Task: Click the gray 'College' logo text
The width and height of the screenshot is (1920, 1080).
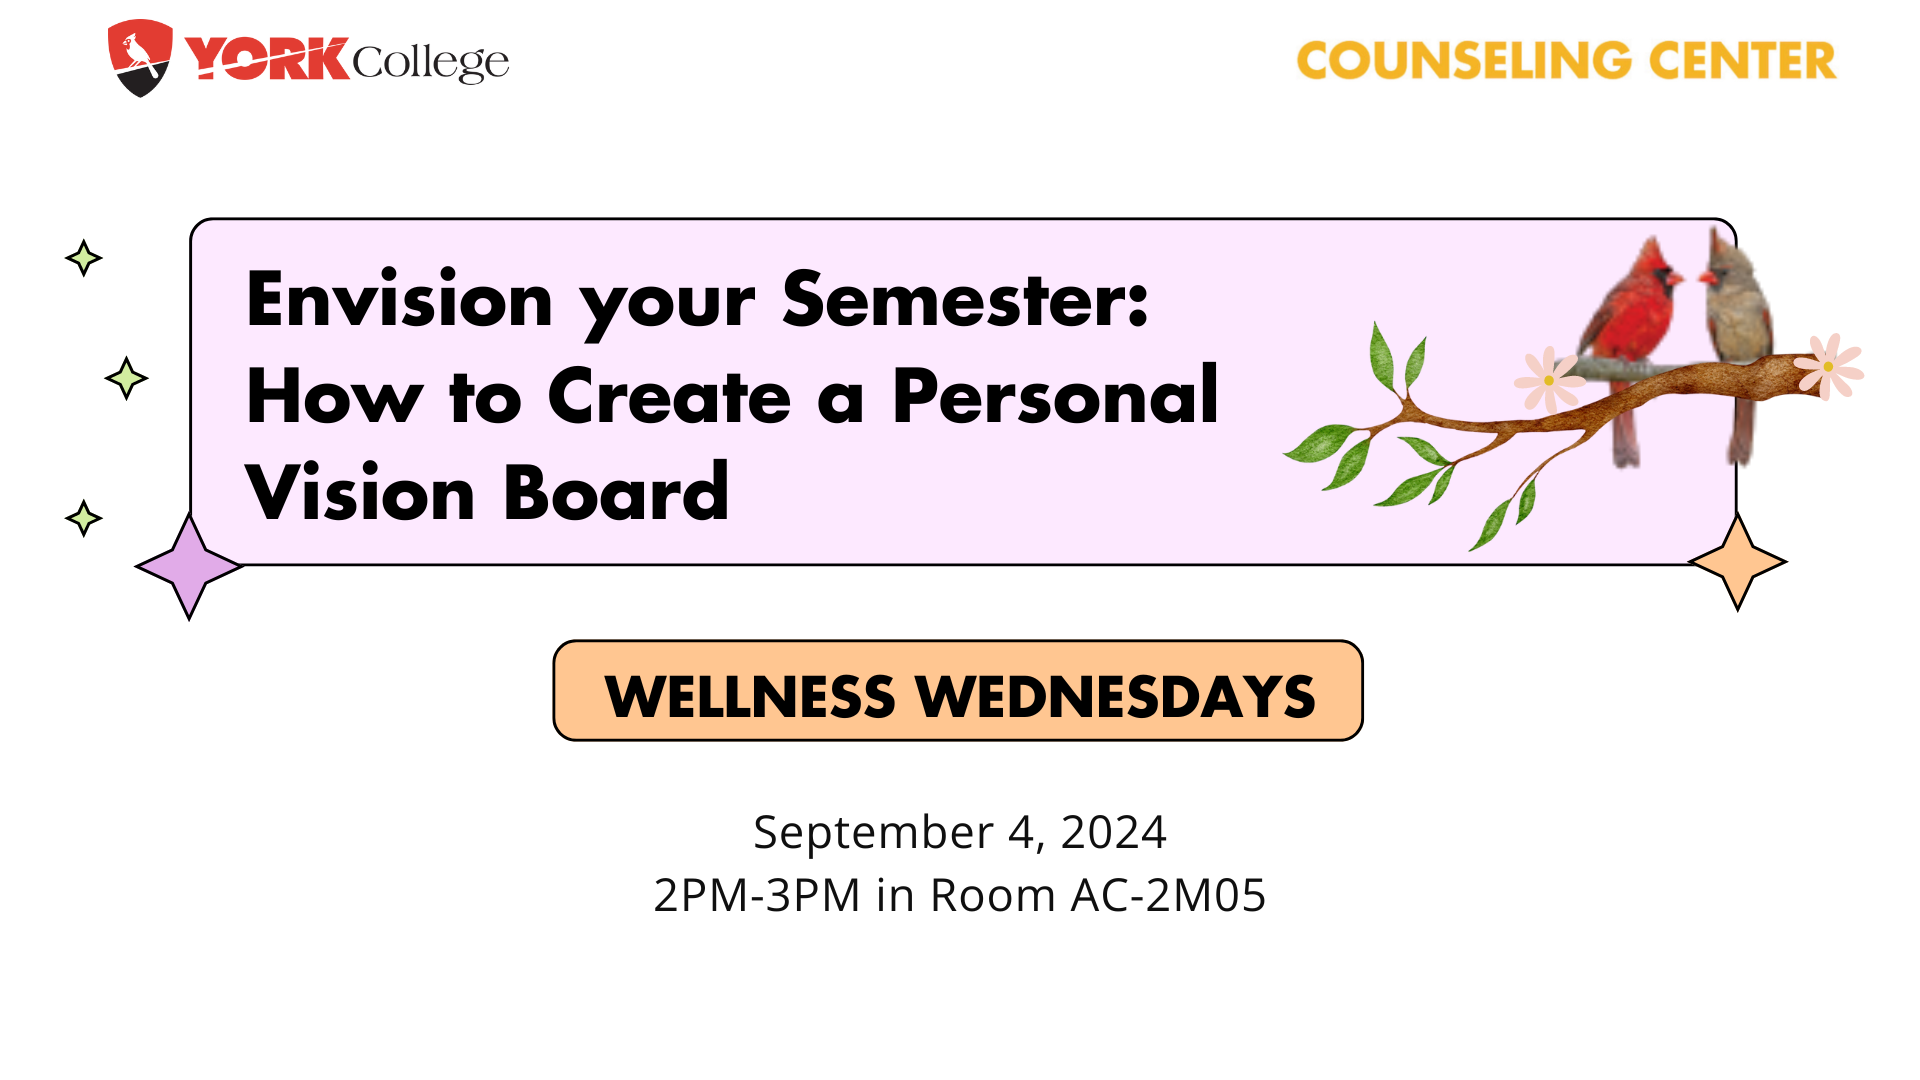Action: point(430,62)
